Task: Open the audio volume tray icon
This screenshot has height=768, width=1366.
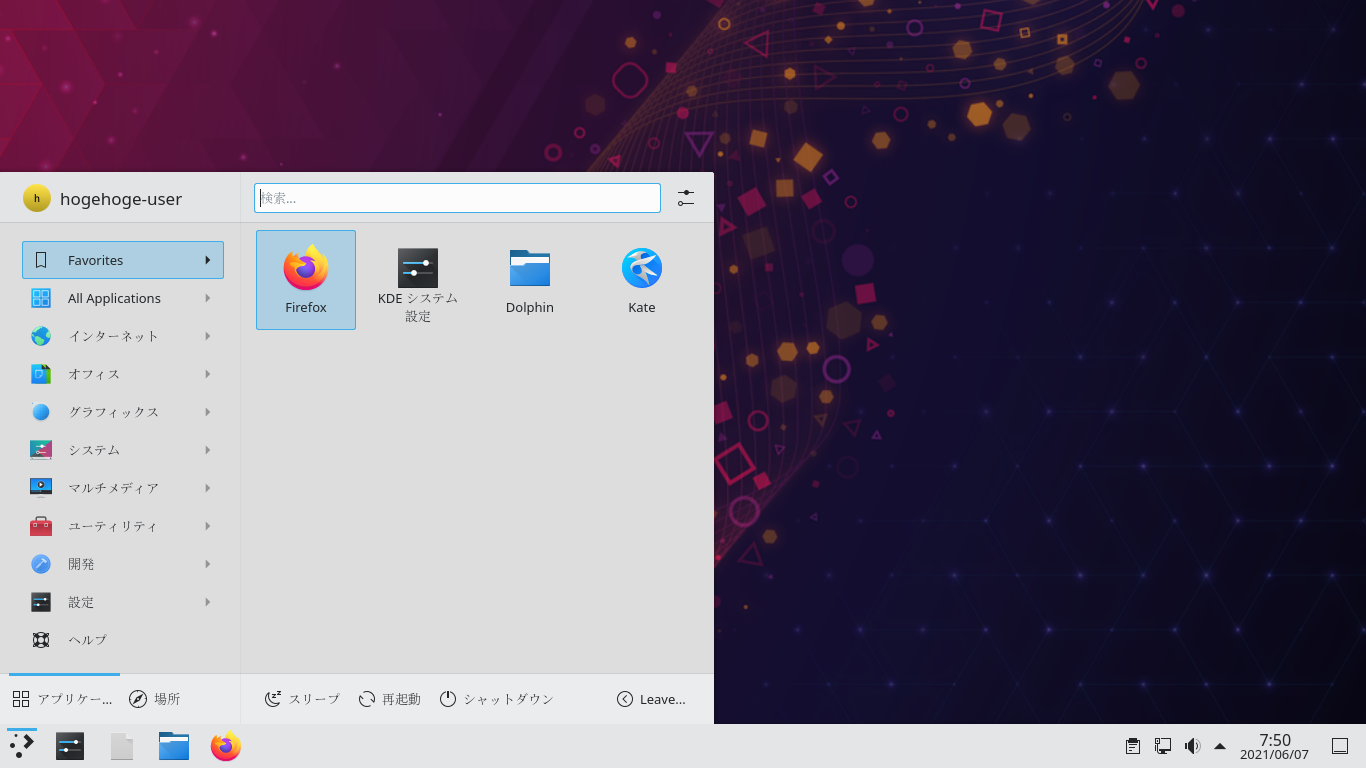Action: point(1192,746)
